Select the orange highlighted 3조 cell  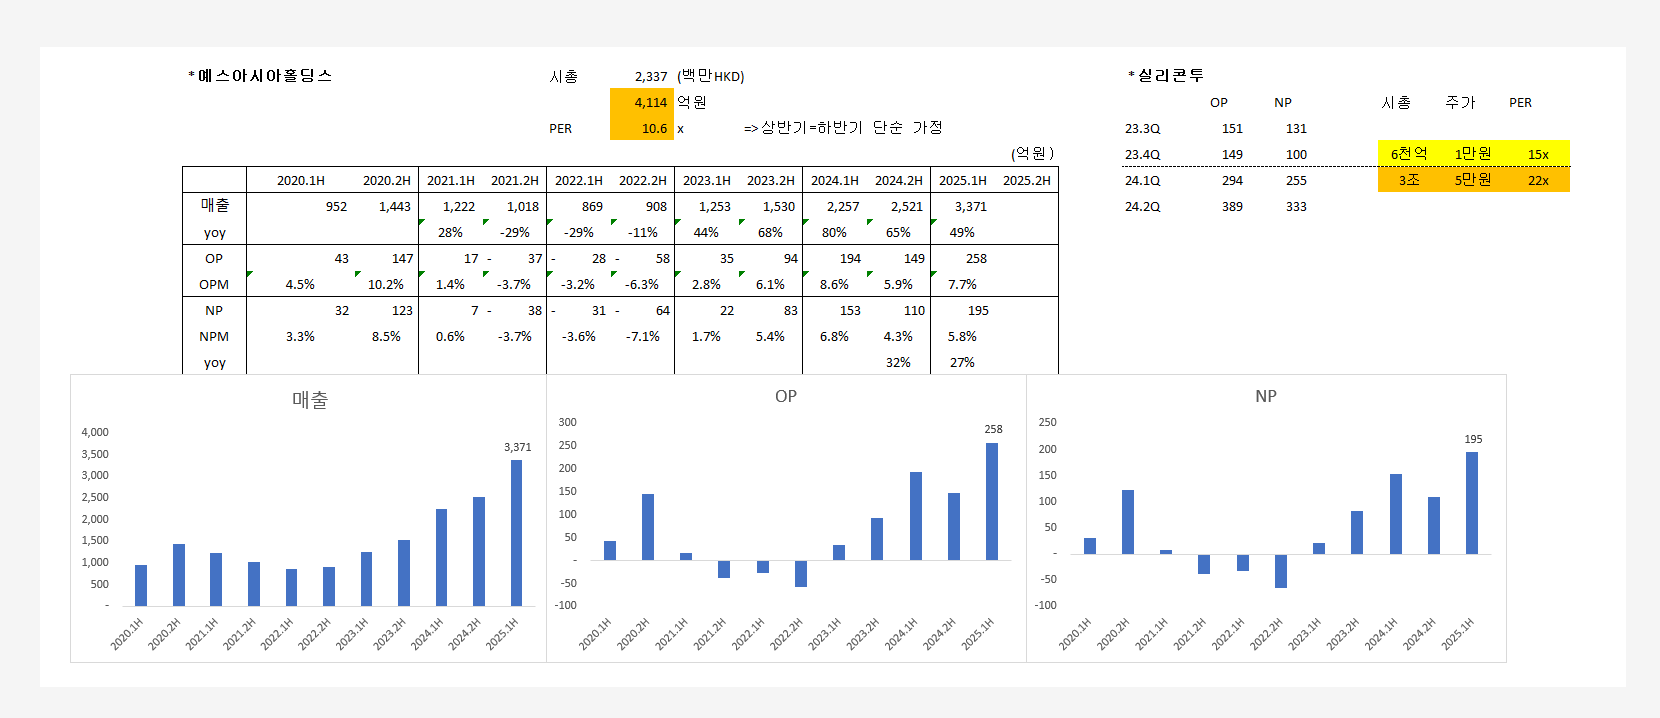pyautogui.click(x=1409, y=180)
